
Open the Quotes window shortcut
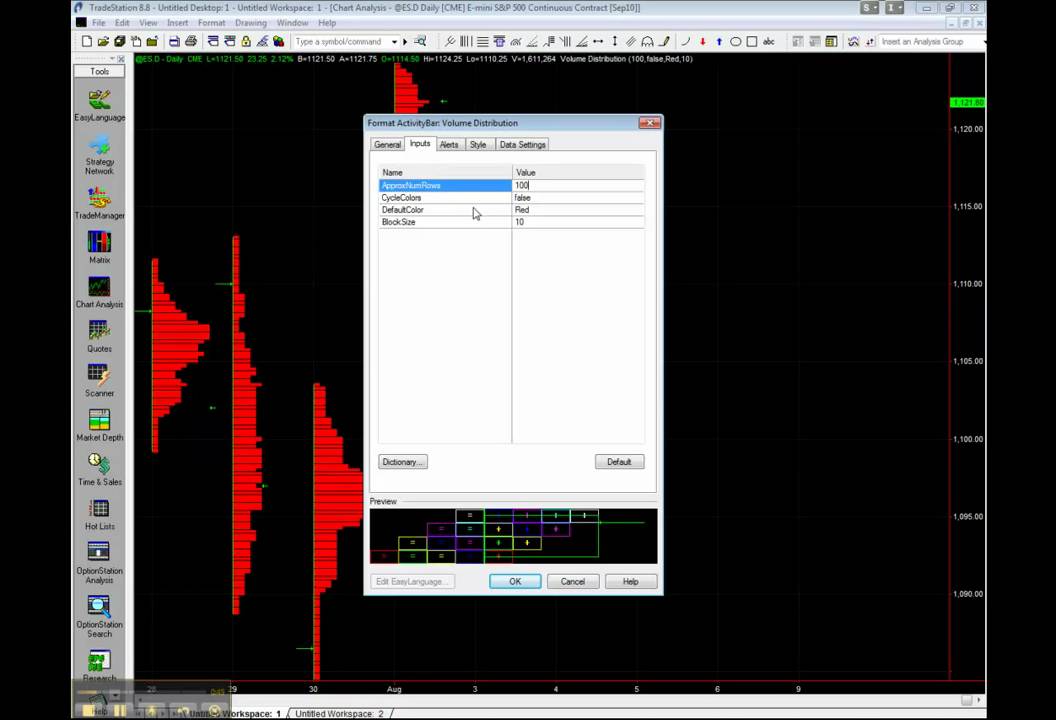[99, 335]
